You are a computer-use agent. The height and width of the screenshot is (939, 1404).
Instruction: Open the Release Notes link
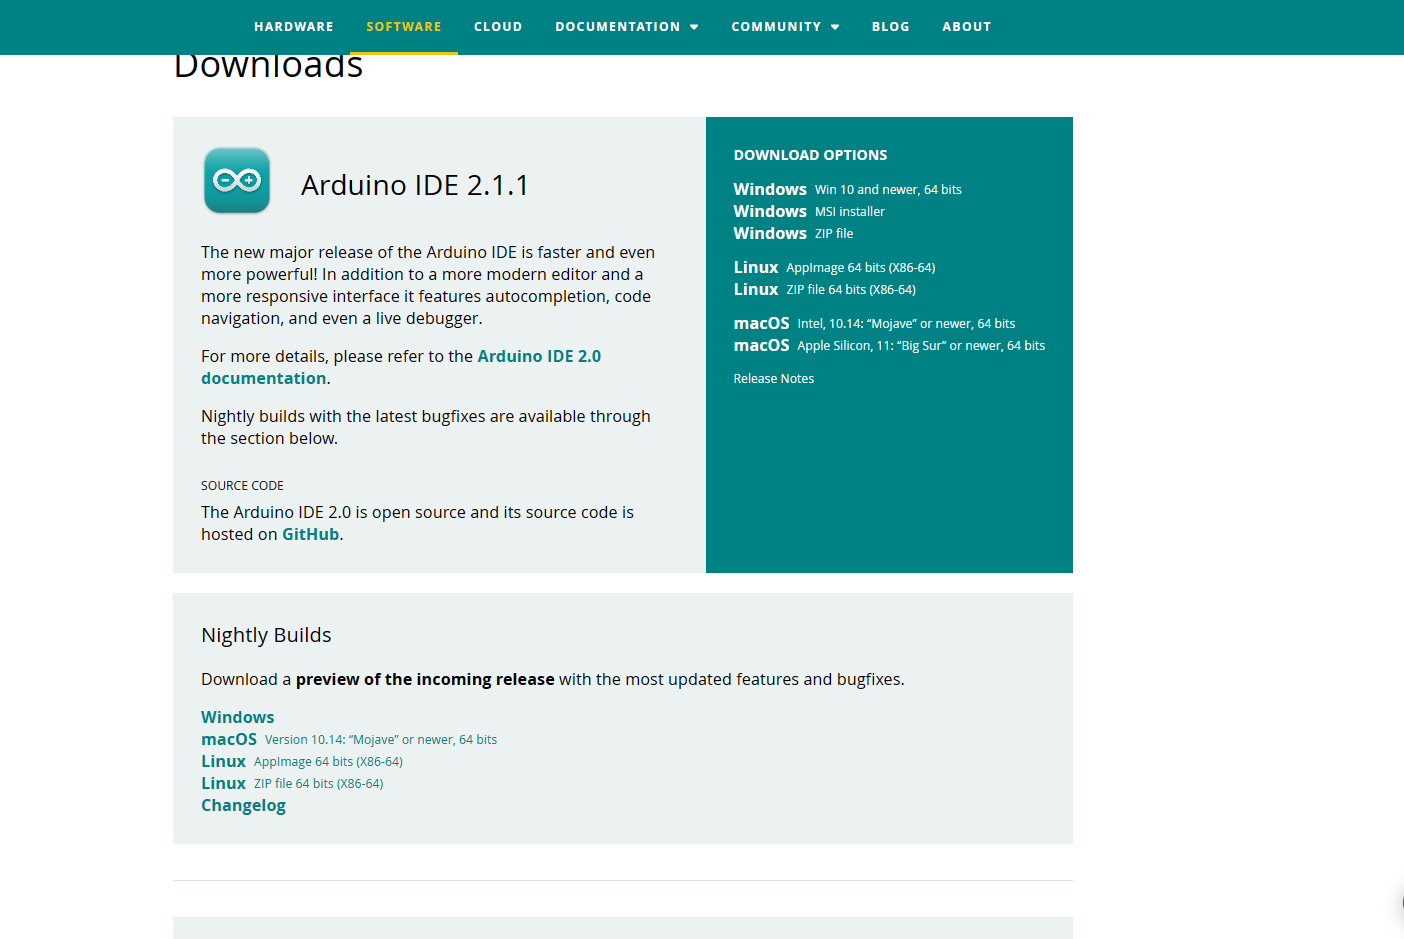(x=773, y=378)
